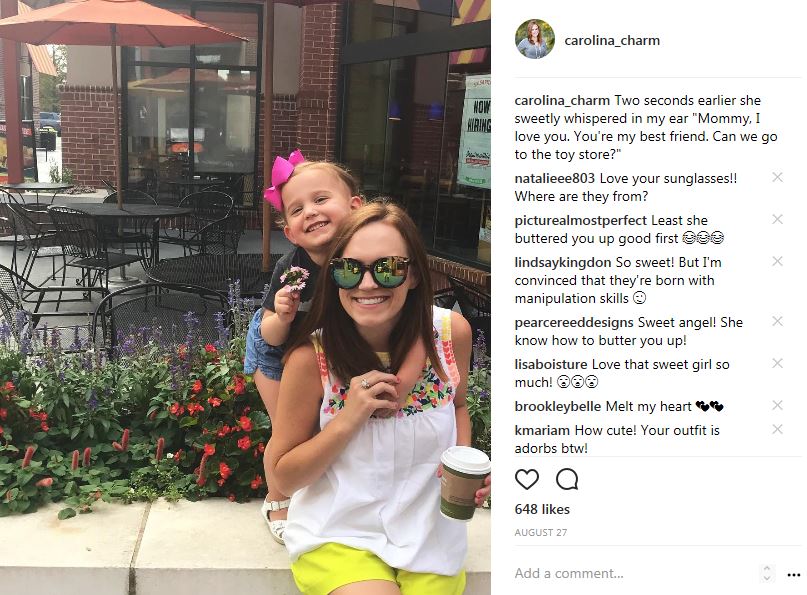
Task: Open the three-dot more options menu
Action: pos(794,574)
